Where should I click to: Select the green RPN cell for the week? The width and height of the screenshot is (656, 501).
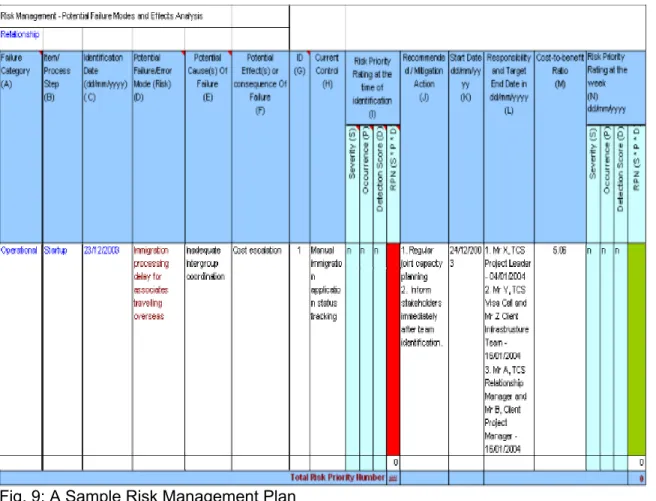(x=637, y=349)
